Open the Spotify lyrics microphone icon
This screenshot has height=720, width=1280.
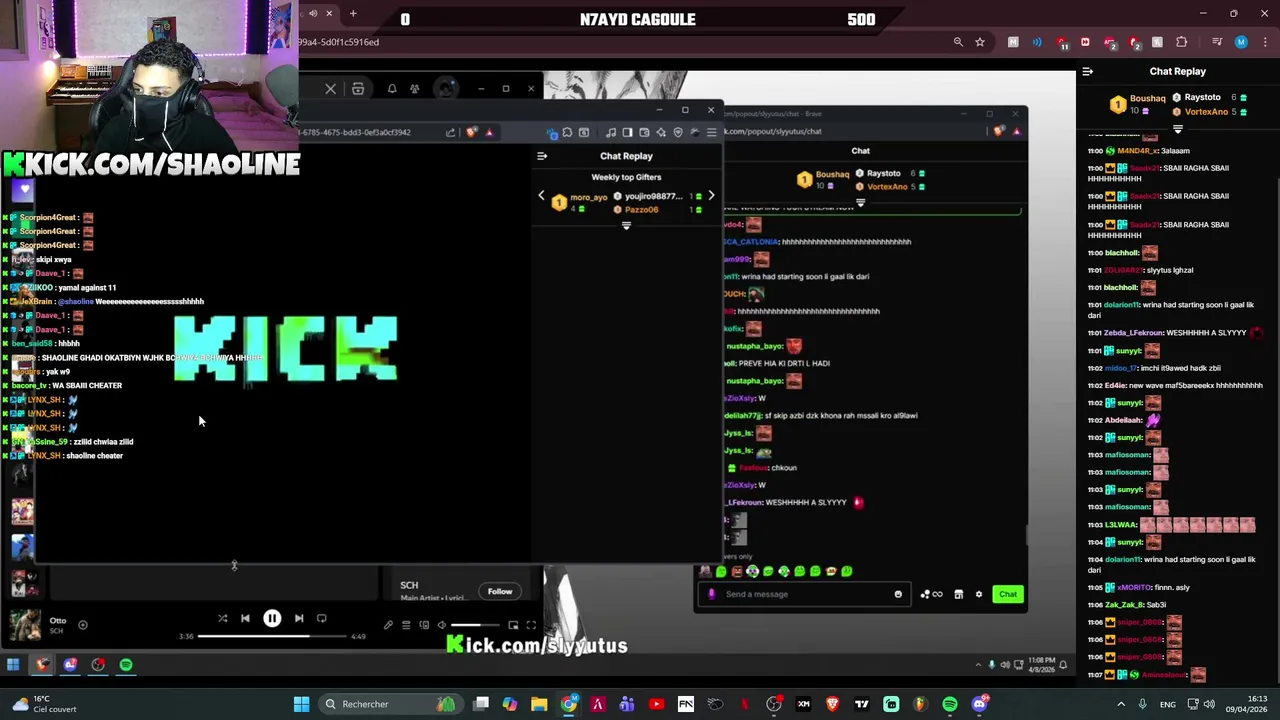[x=388, y=626]
